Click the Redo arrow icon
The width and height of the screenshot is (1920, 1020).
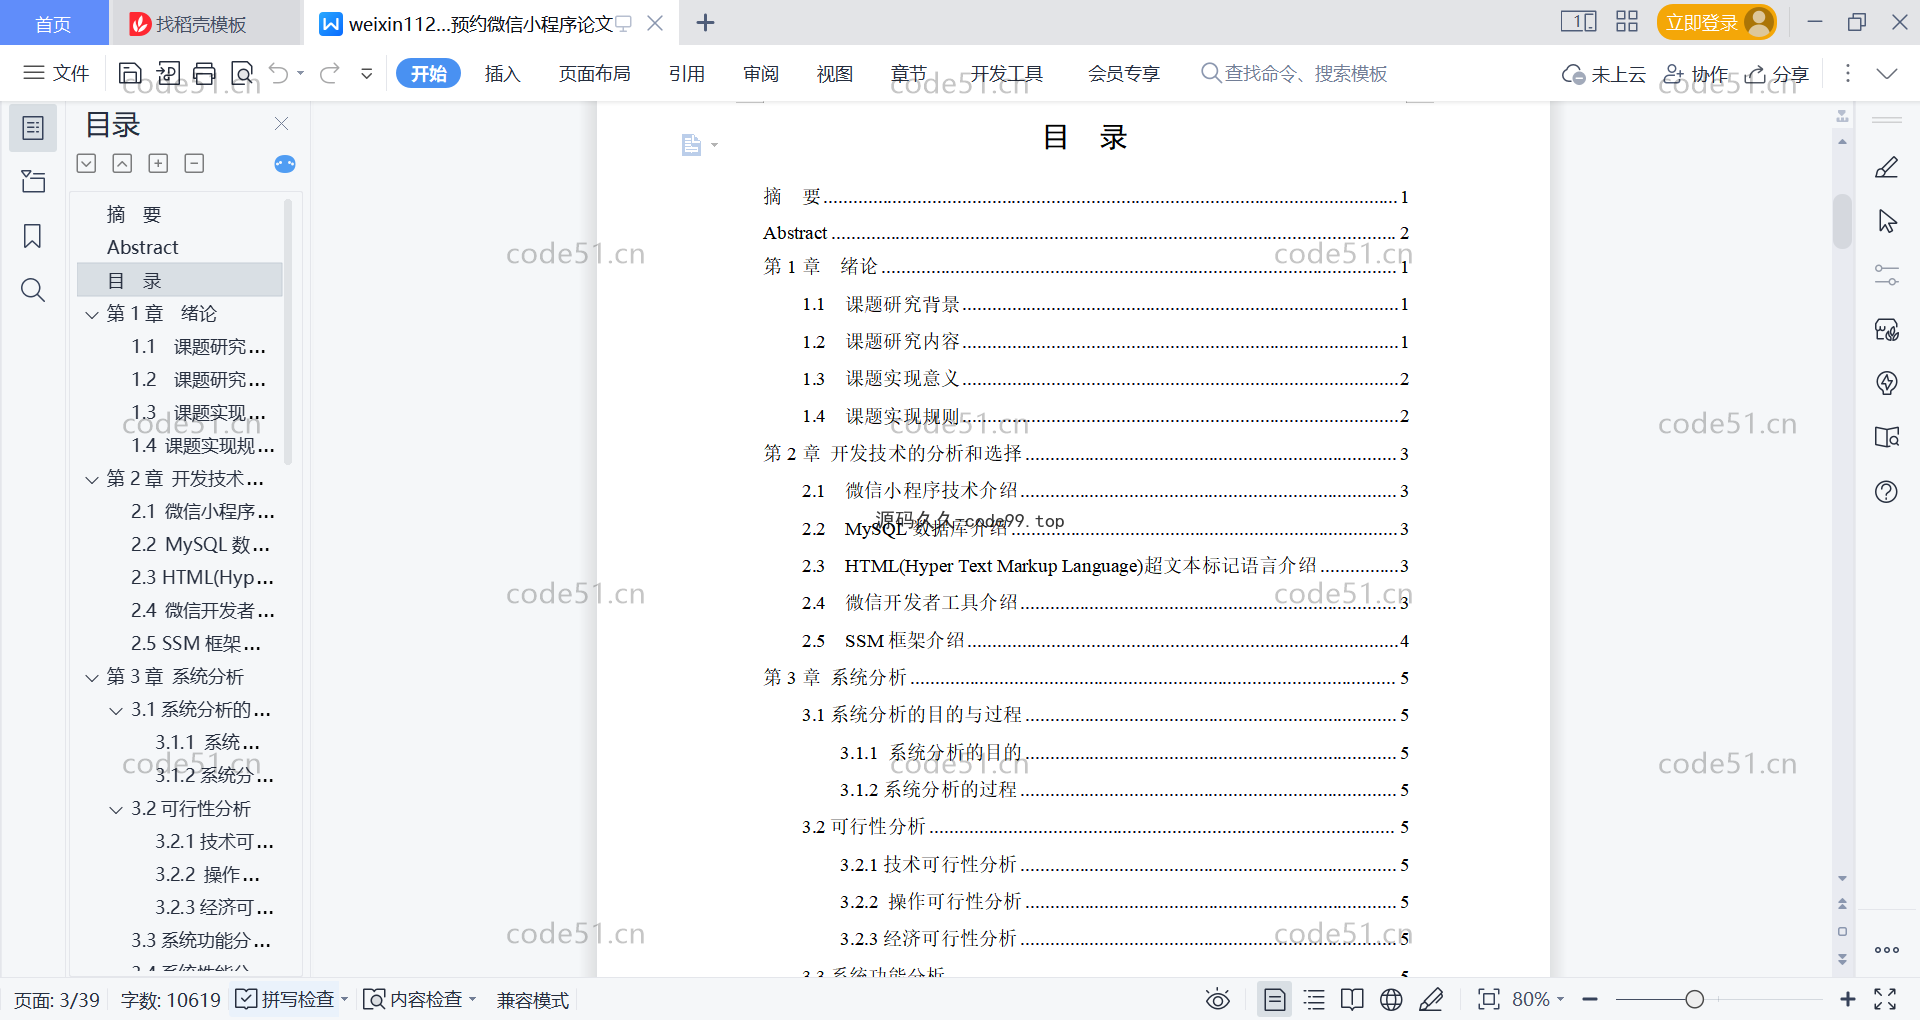(330, 73)
